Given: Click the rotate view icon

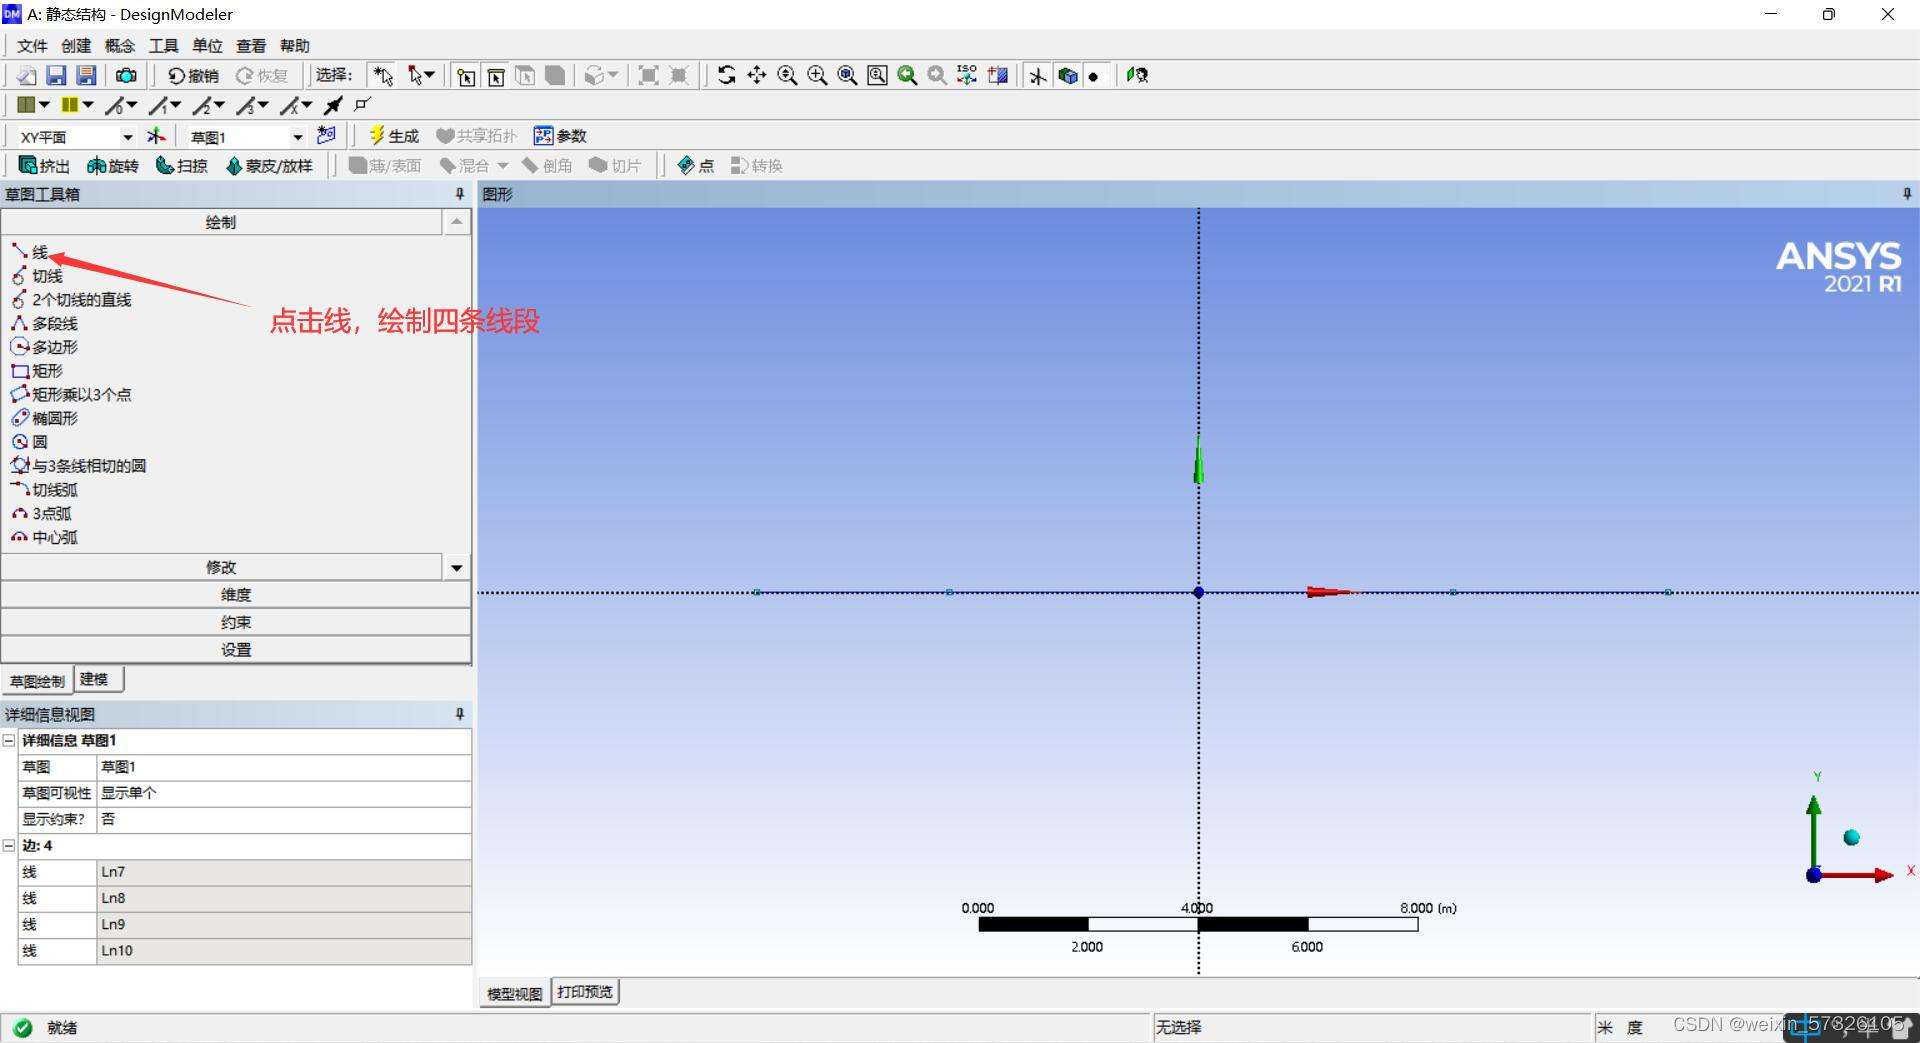Looking at the screenshot, I should 727,76.
